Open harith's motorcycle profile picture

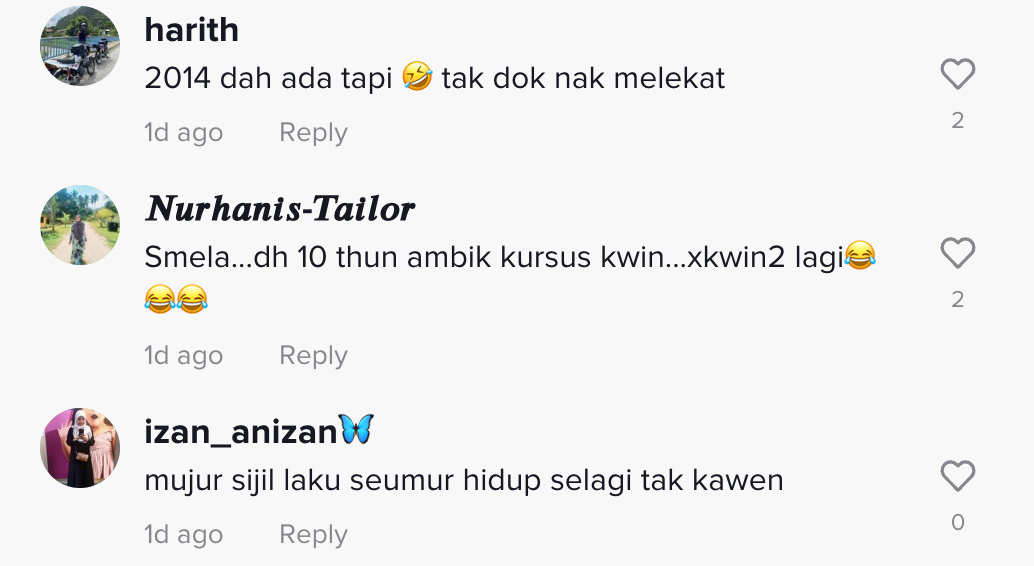click(x=80, y=46)
